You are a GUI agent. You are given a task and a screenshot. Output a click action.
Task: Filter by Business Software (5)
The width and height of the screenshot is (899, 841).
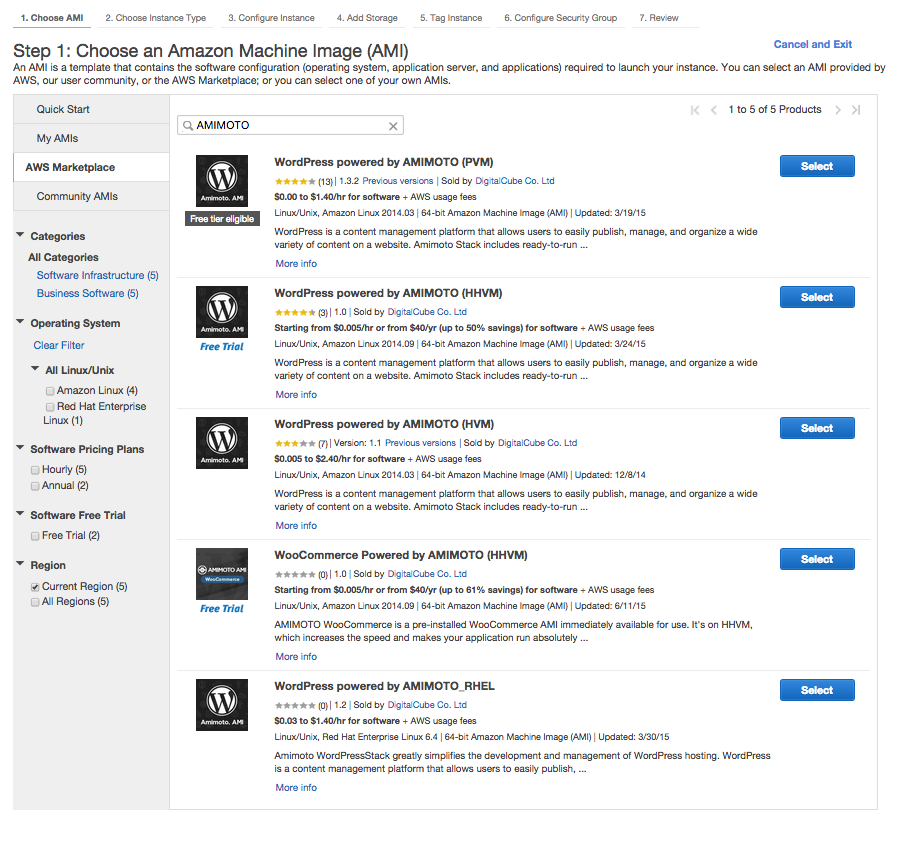(88, 294)
